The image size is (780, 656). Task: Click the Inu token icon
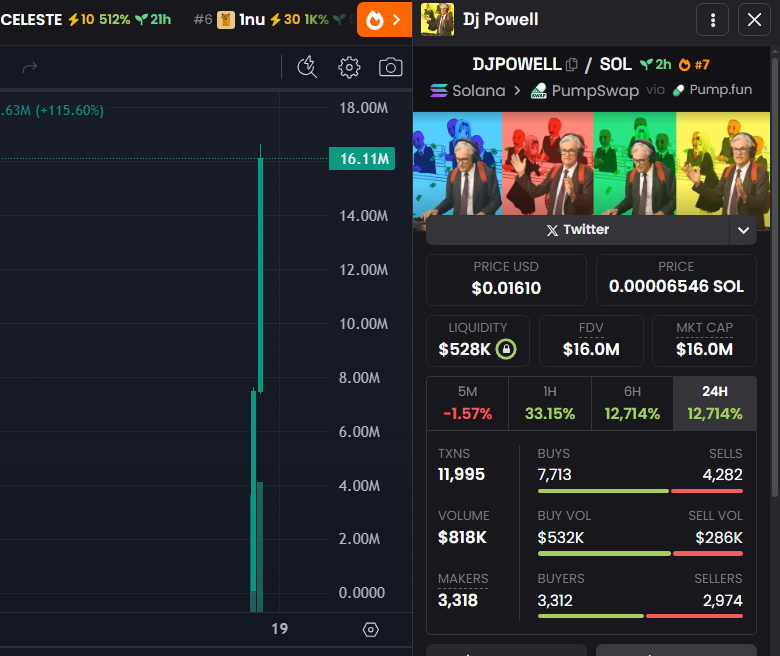click(226, 20)
